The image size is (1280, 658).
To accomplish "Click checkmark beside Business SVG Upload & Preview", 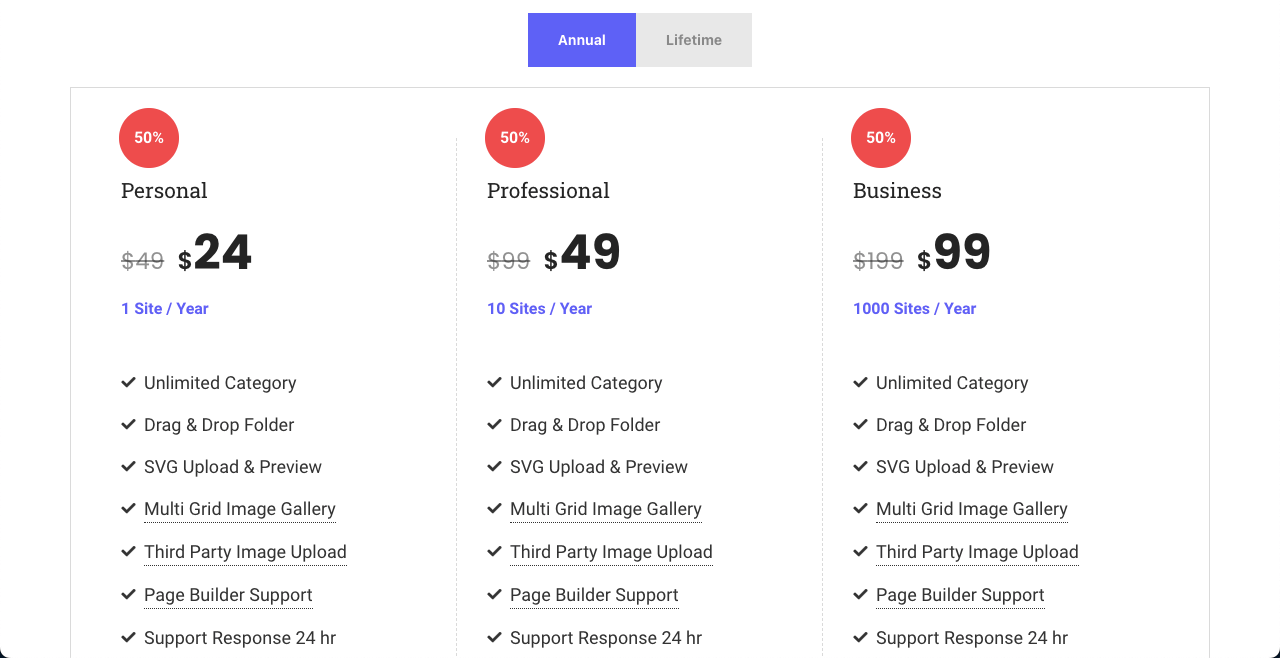I will tap(860, 467).
